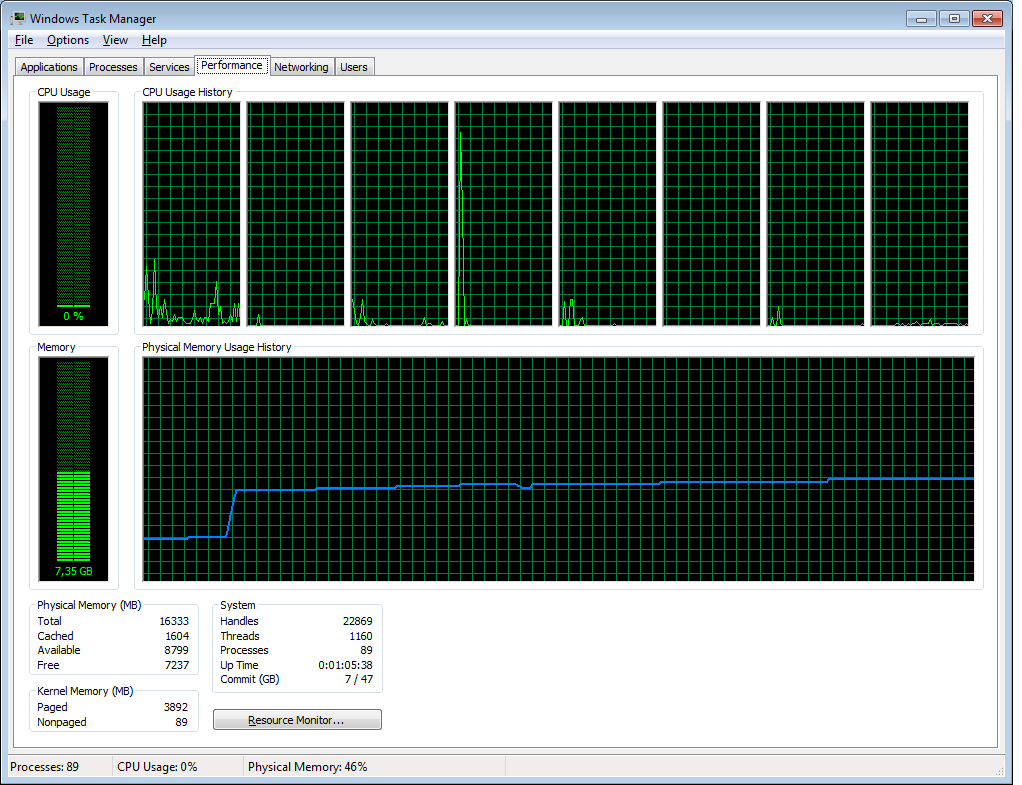
Task: Click the Commit (GB) value 7 / 47
Action: 359,679
